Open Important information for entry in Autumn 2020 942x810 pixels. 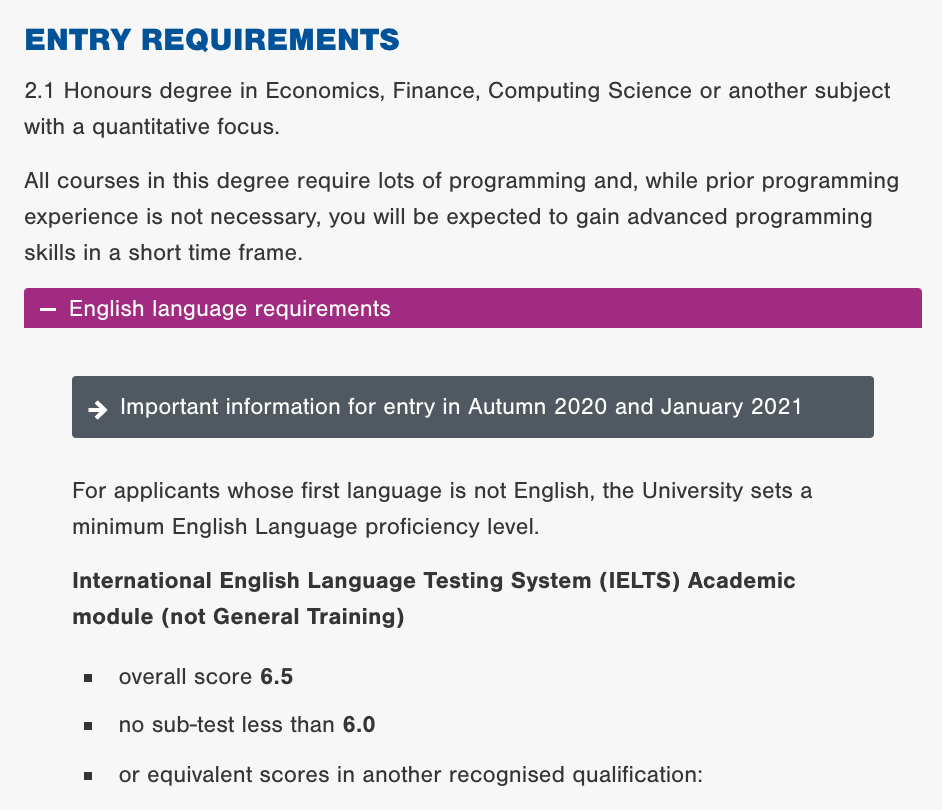click(473, 407)
